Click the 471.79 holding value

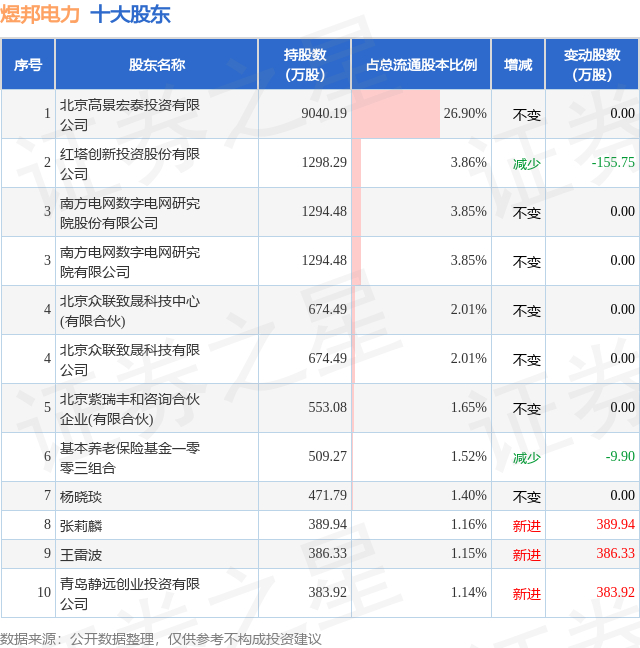[327, 495]
